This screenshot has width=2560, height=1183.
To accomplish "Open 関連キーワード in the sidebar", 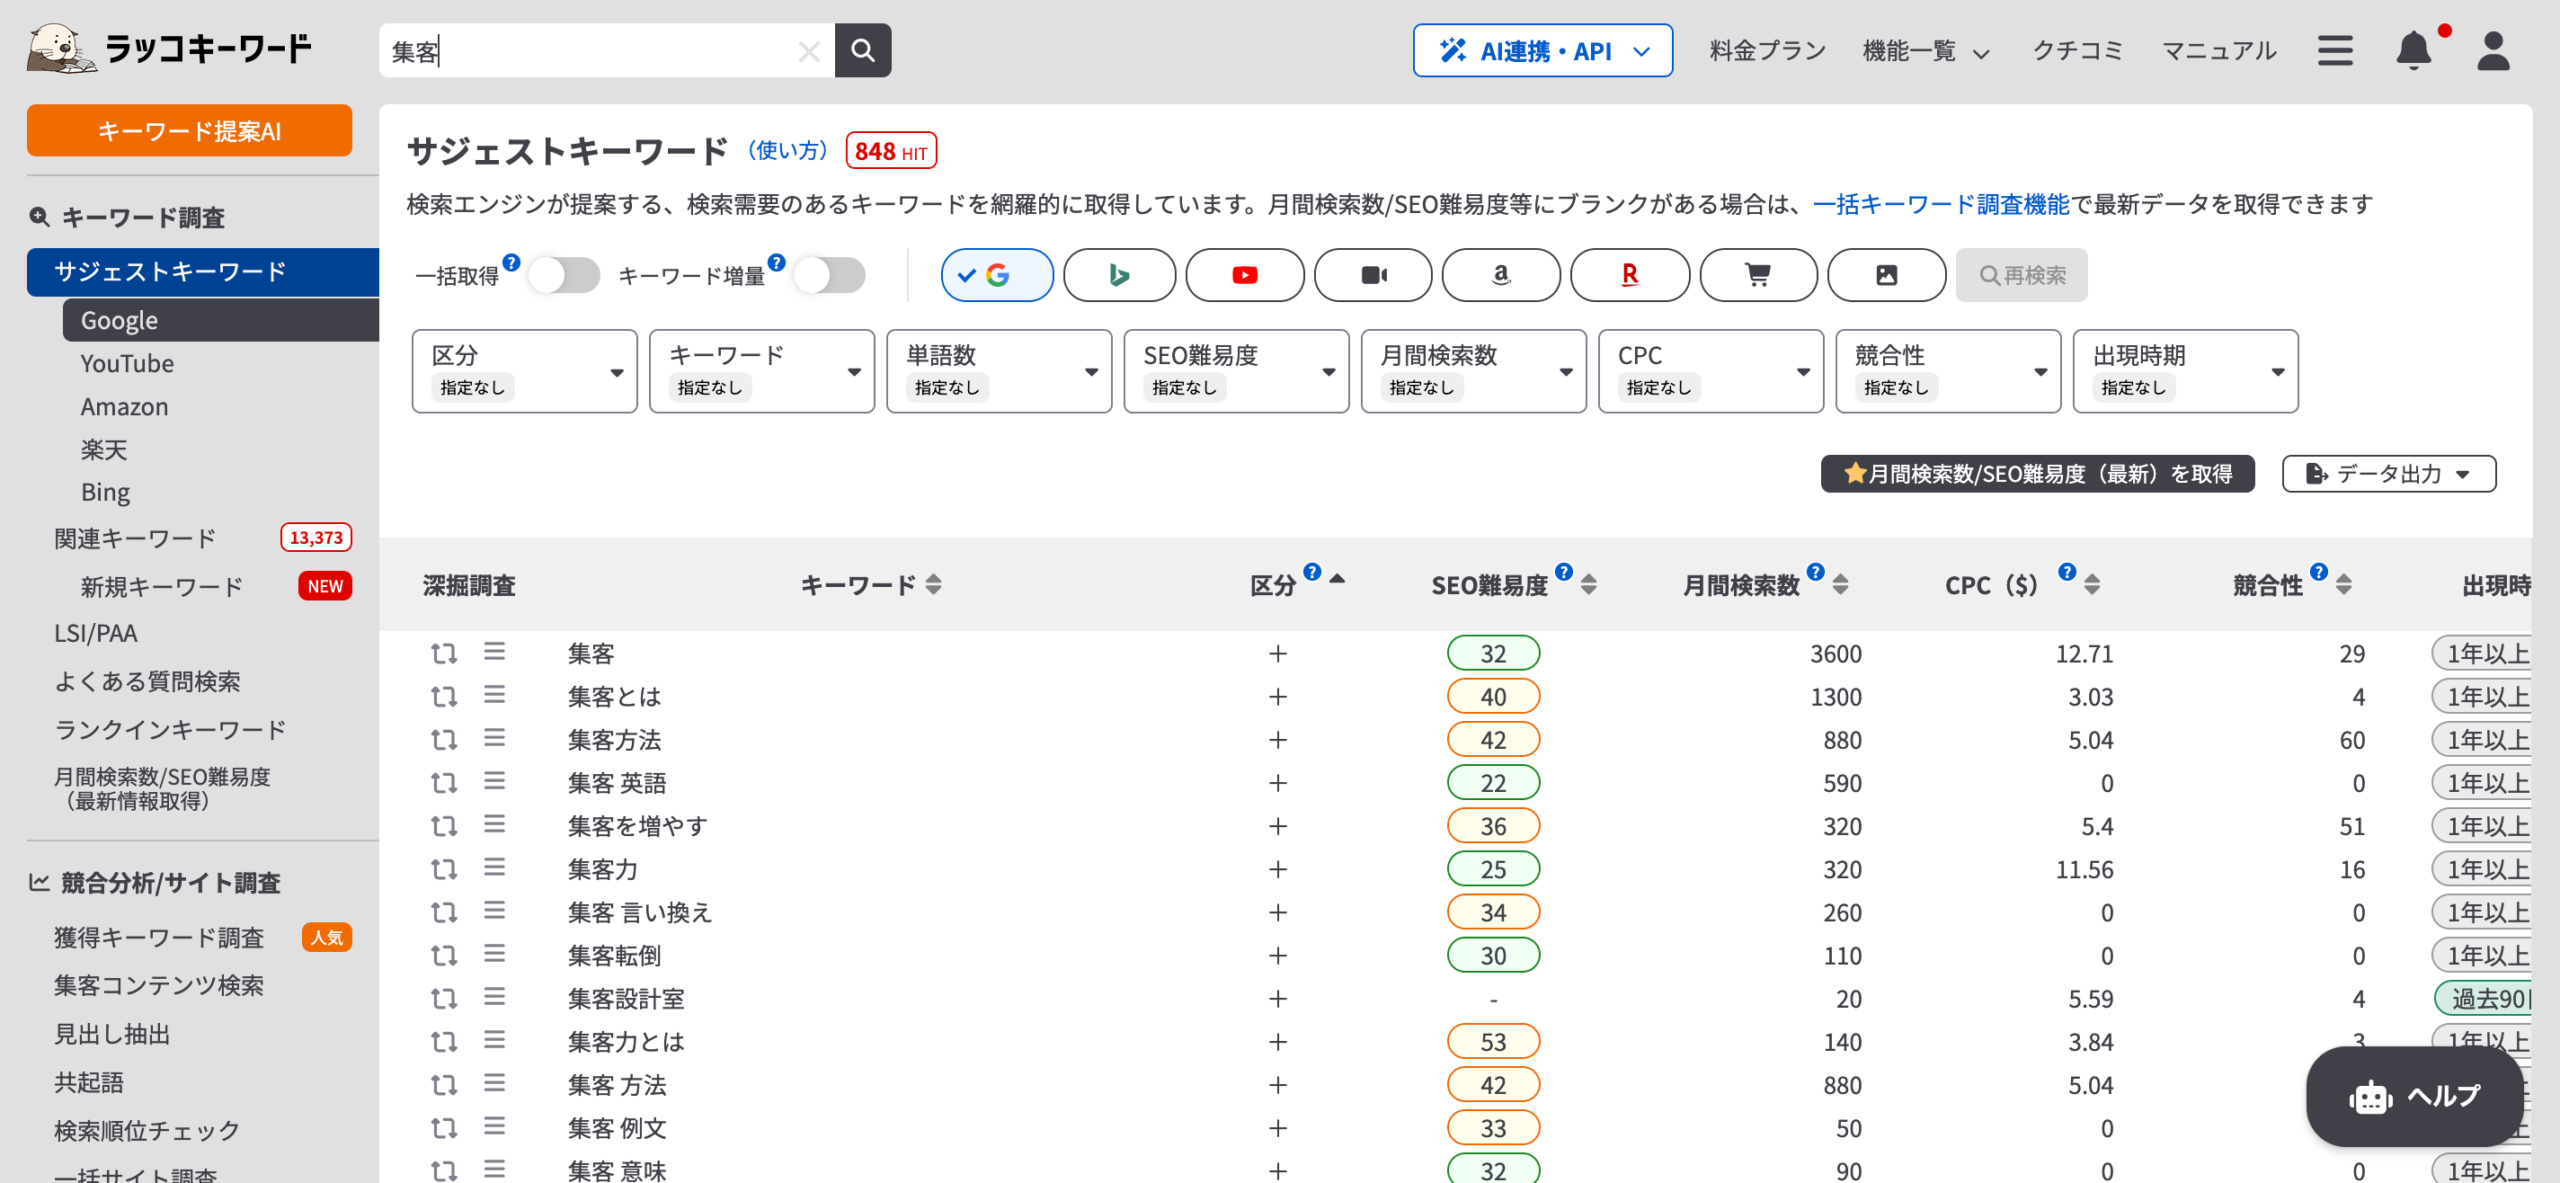I will click(135, 538).
